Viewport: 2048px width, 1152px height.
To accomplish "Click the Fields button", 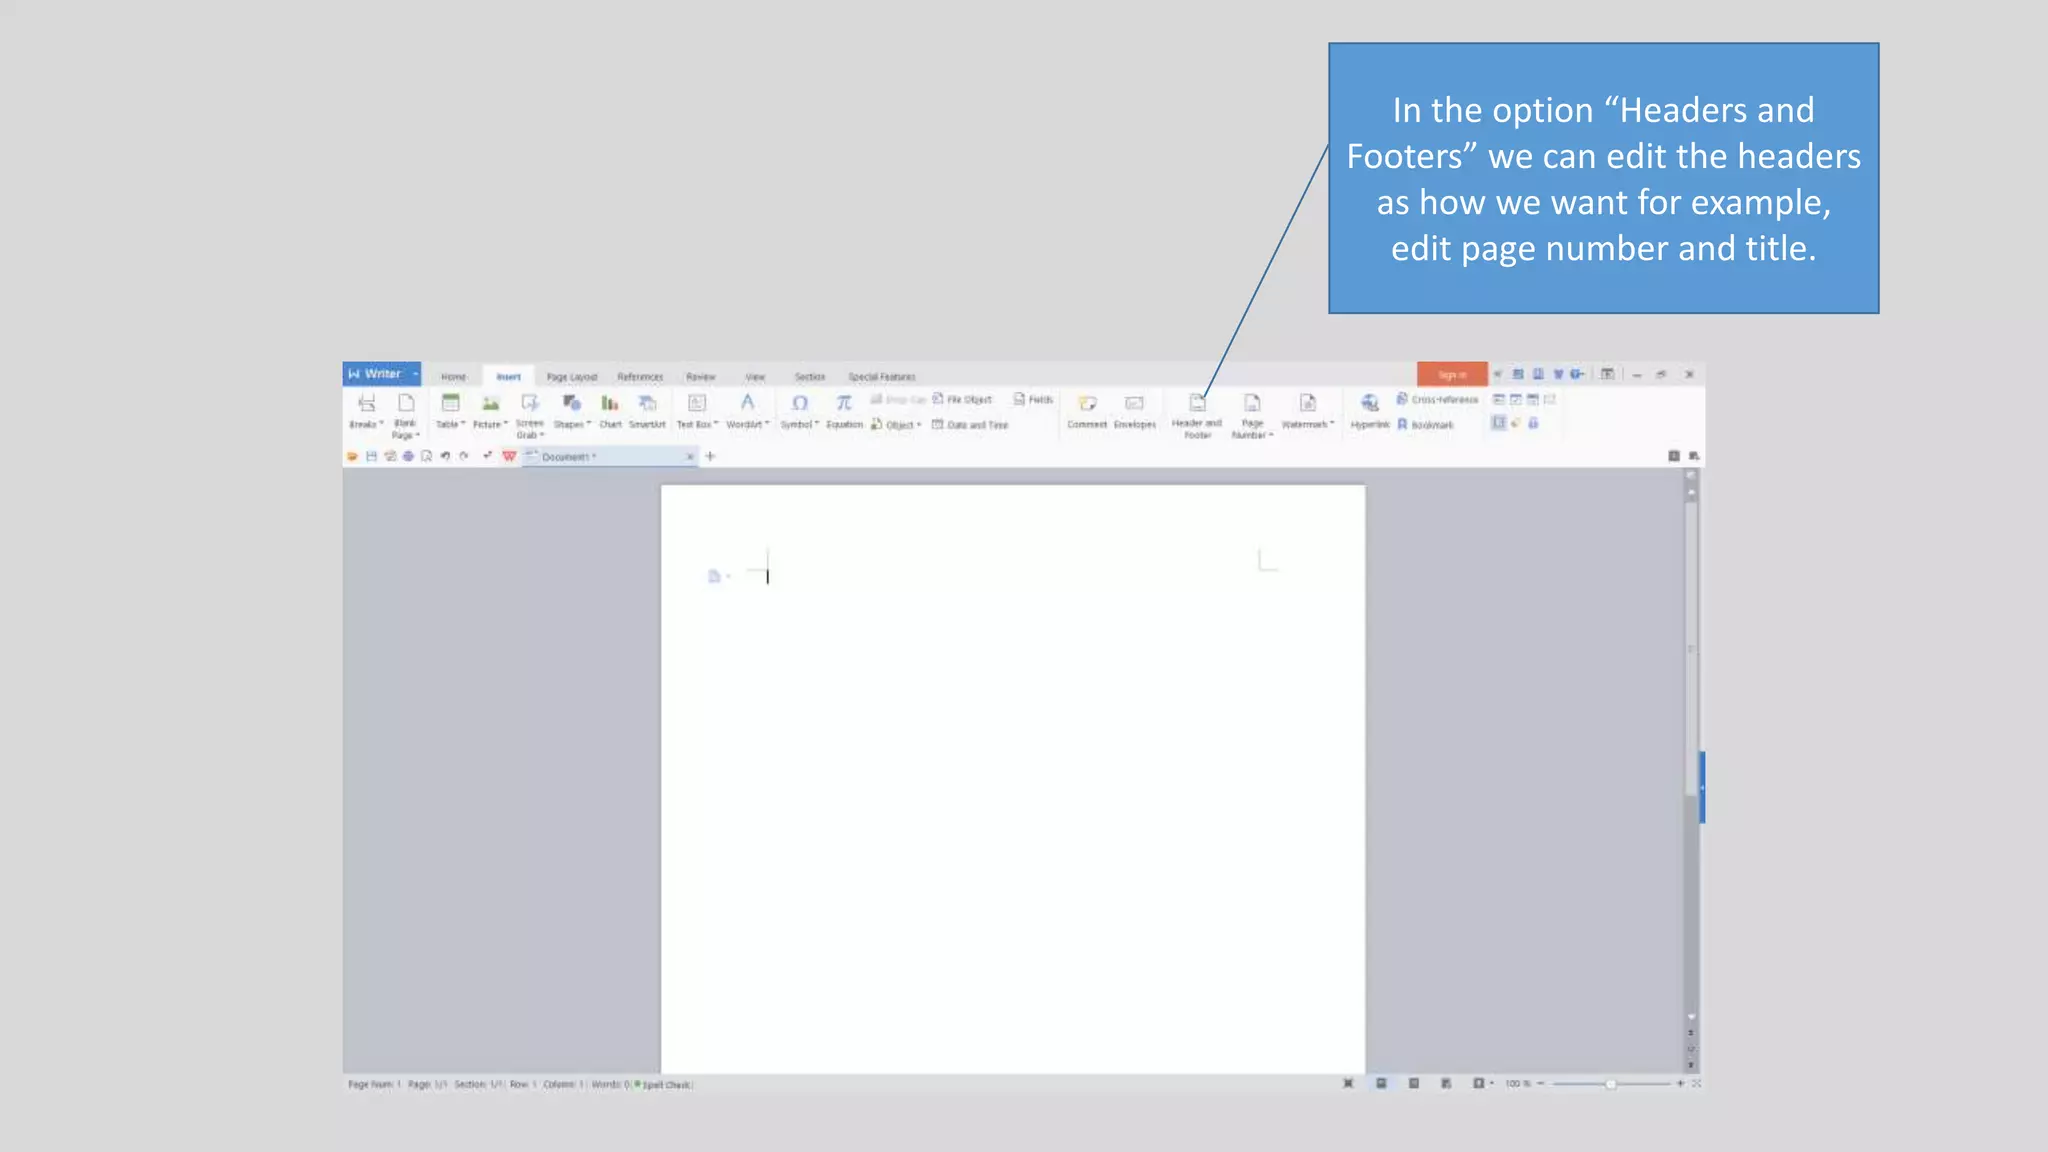I will pos(1033,399).
